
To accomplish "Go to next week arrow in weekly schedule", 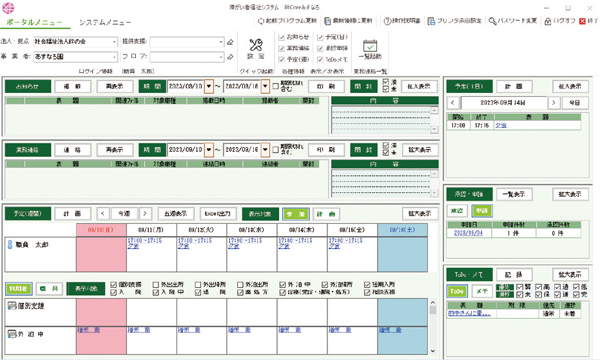I will 145,213.
